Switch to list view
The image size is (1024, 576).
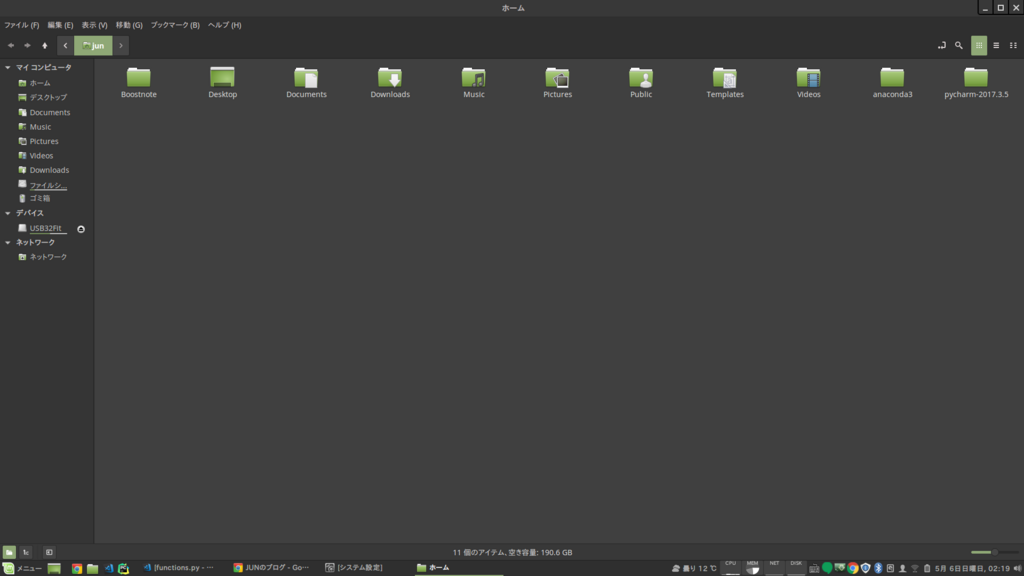pyautogui.click(x=996, y=46)
